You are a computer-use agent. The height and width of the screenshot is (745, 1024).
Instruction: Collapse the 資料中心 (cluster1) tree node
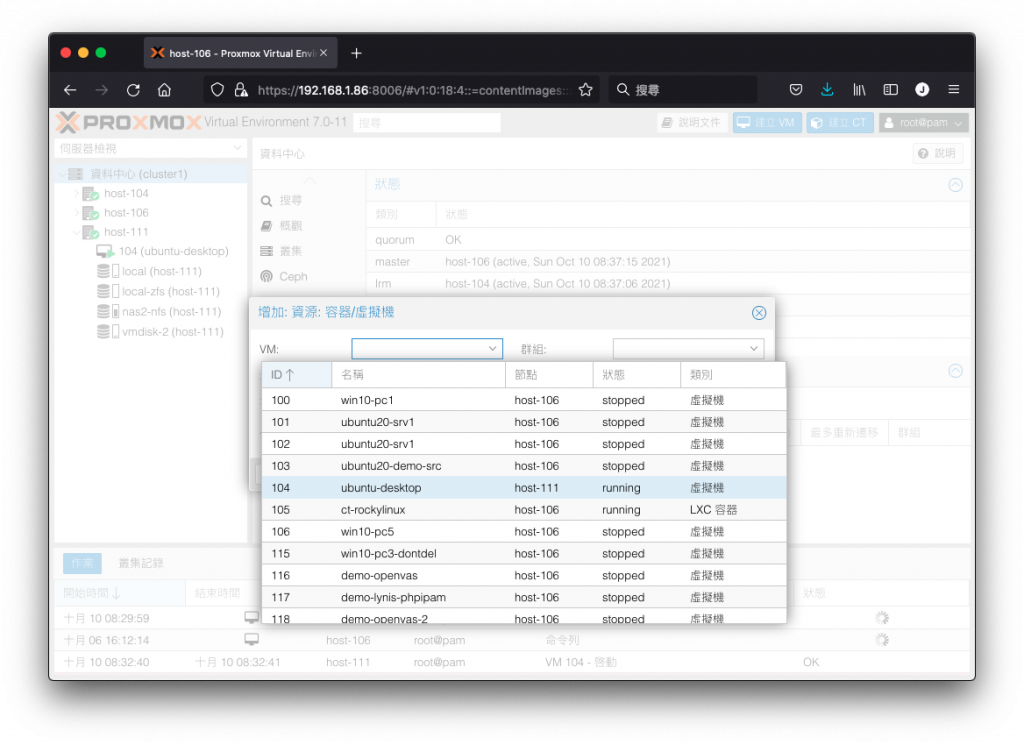pyautogui.click(x=62, y=174)
